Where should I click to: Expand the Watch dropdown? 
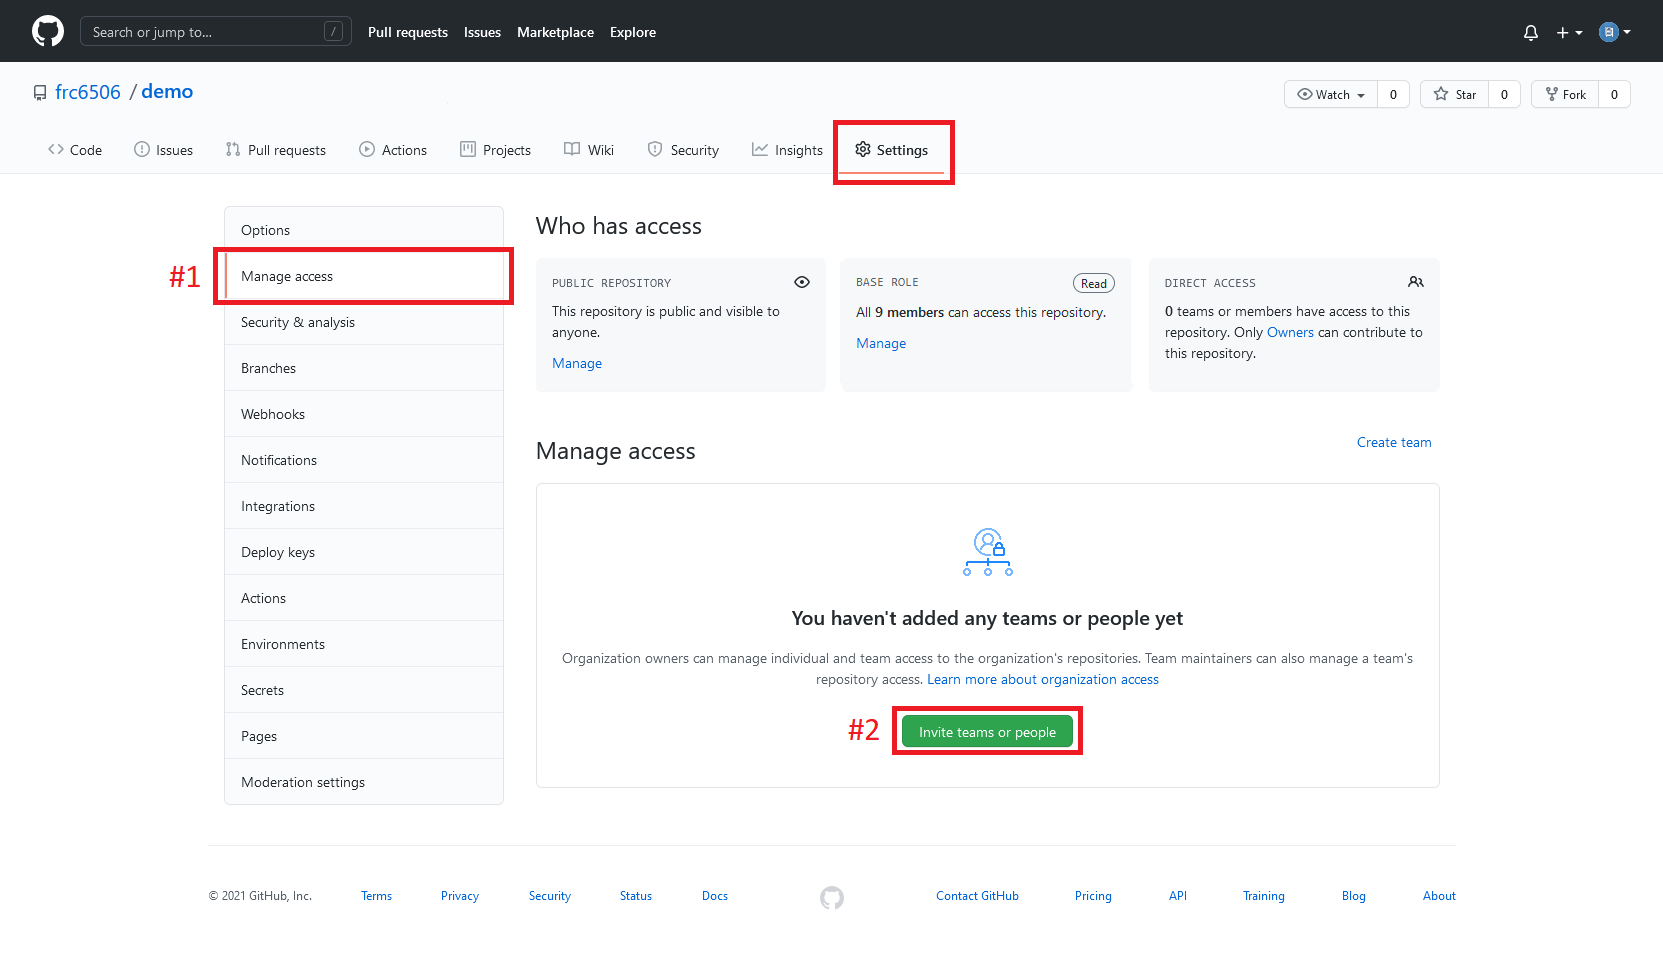1331,94
